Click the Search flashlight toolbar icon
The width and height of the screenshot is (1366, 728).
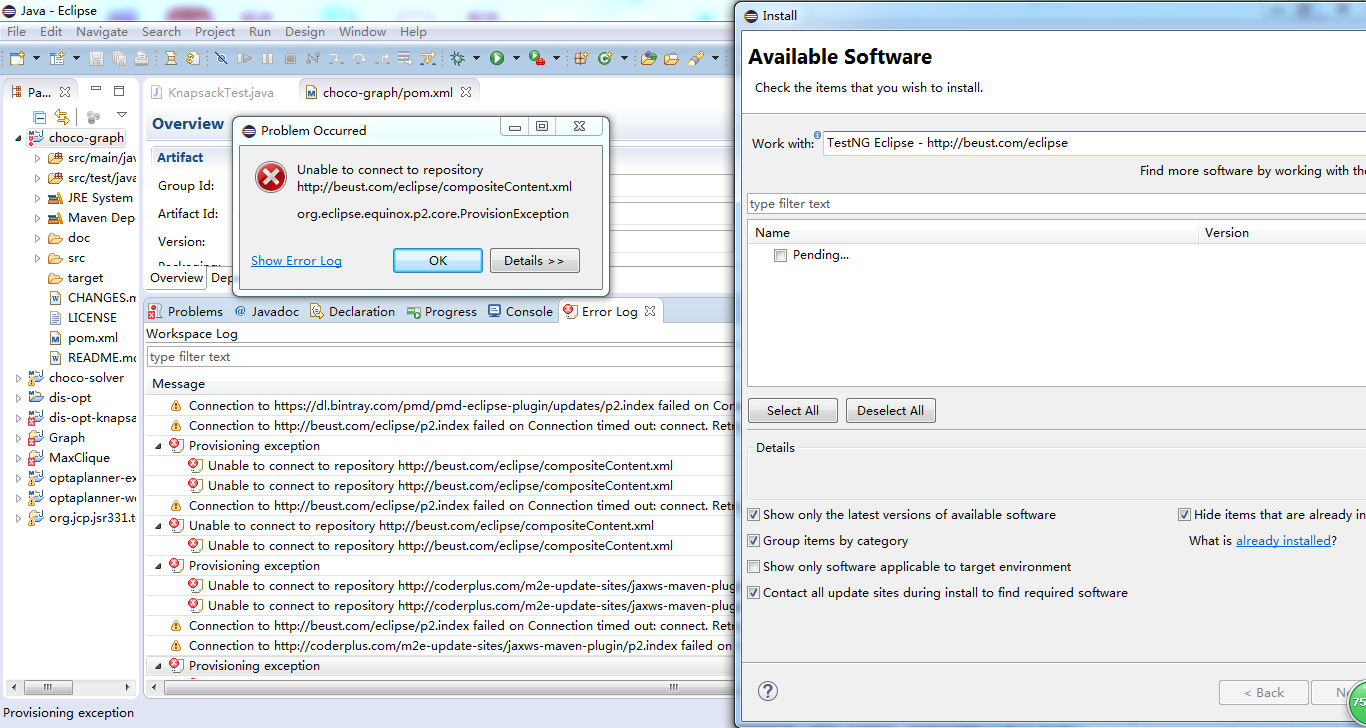click(x=696, y=58)
